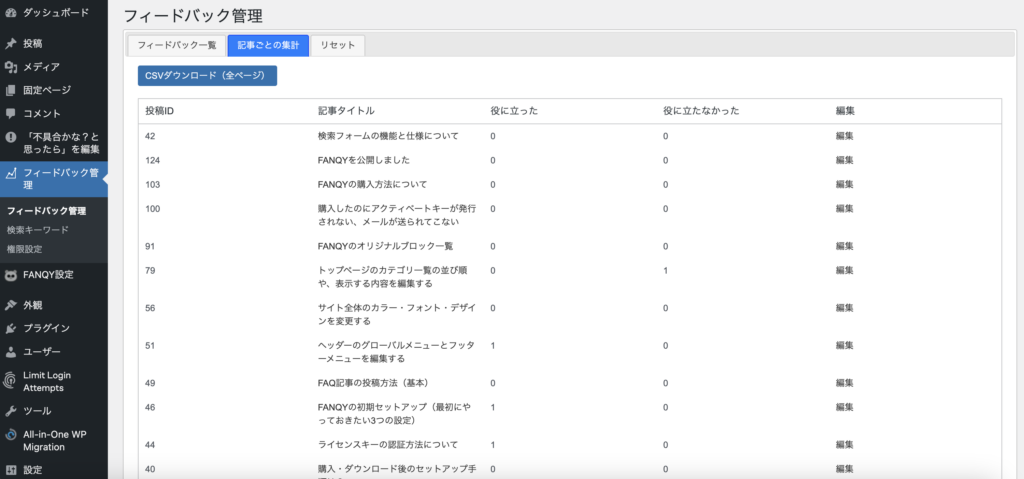Switch to the フィードバック一覧 tab
This screenshot has width=1024, height=479.
pos(176,46)
